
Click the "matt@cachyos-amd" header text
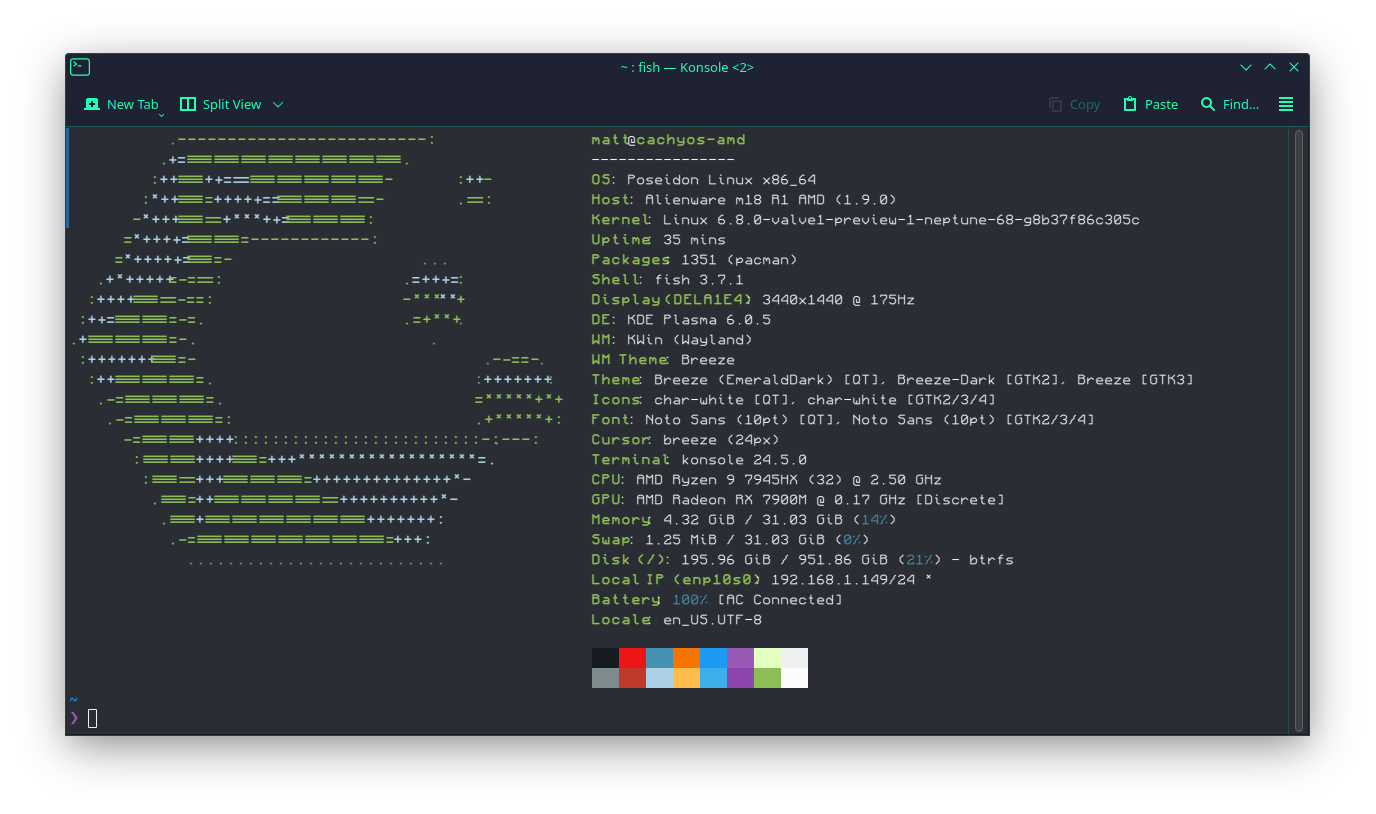tap(668, 140)
